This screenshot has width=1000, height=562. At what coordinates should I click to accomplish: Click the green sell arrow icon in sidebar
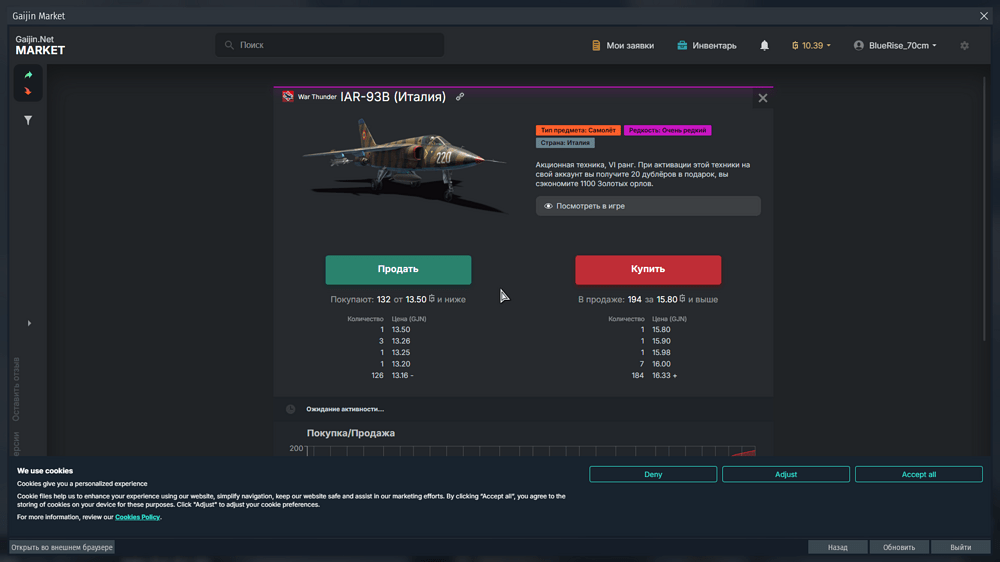click(28, 75)
